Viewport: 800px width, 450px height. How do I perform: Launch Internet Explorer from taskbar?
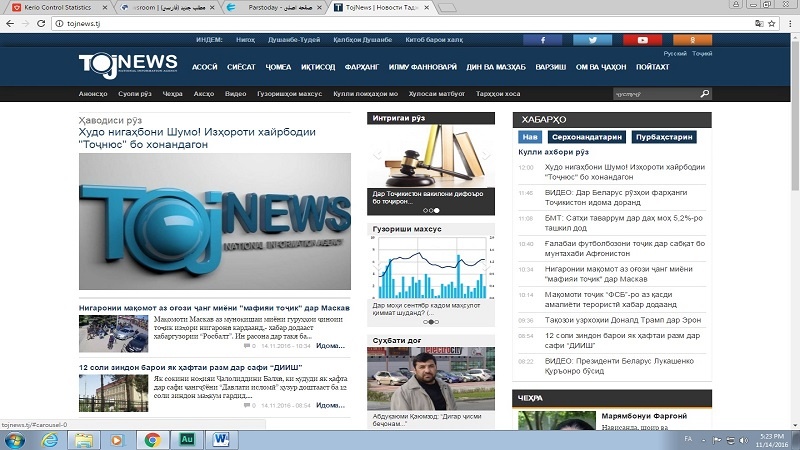(49, 440)
